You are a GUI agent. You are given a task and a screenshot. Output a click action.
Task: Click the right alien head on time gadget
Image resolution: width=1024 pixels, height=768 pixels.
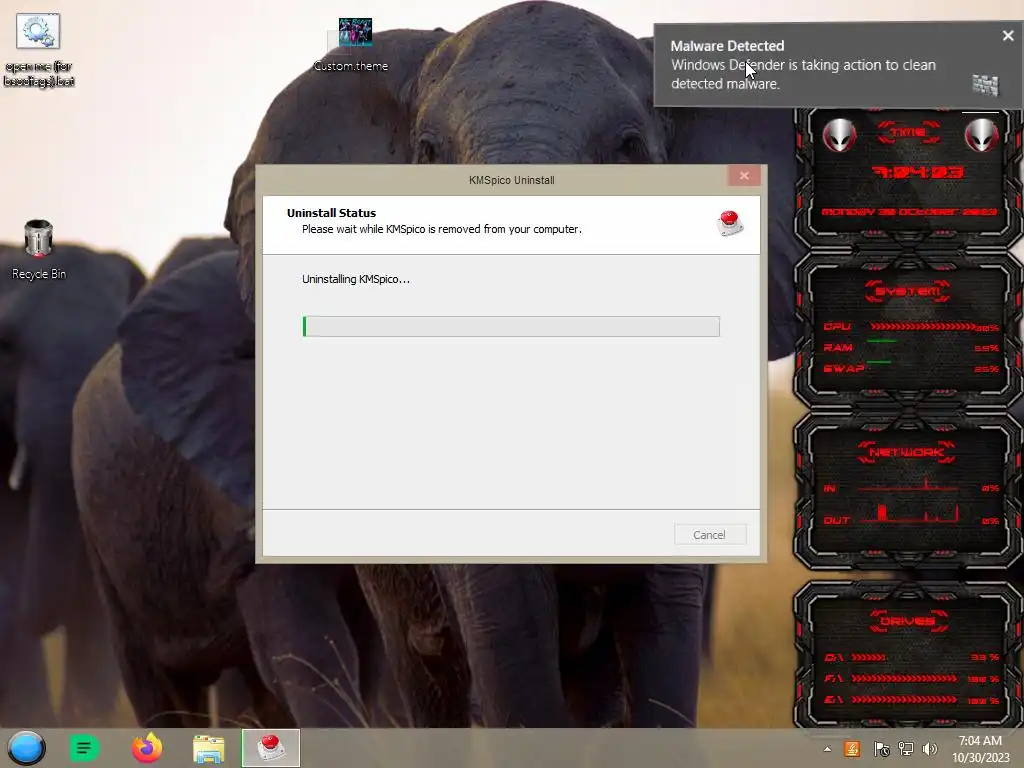tap(982, 136)
